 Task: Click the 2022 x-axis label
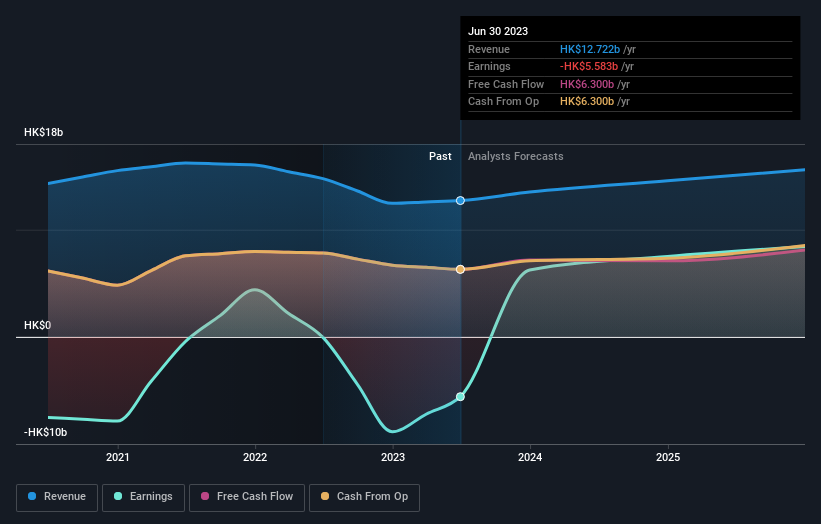[255, 457]
